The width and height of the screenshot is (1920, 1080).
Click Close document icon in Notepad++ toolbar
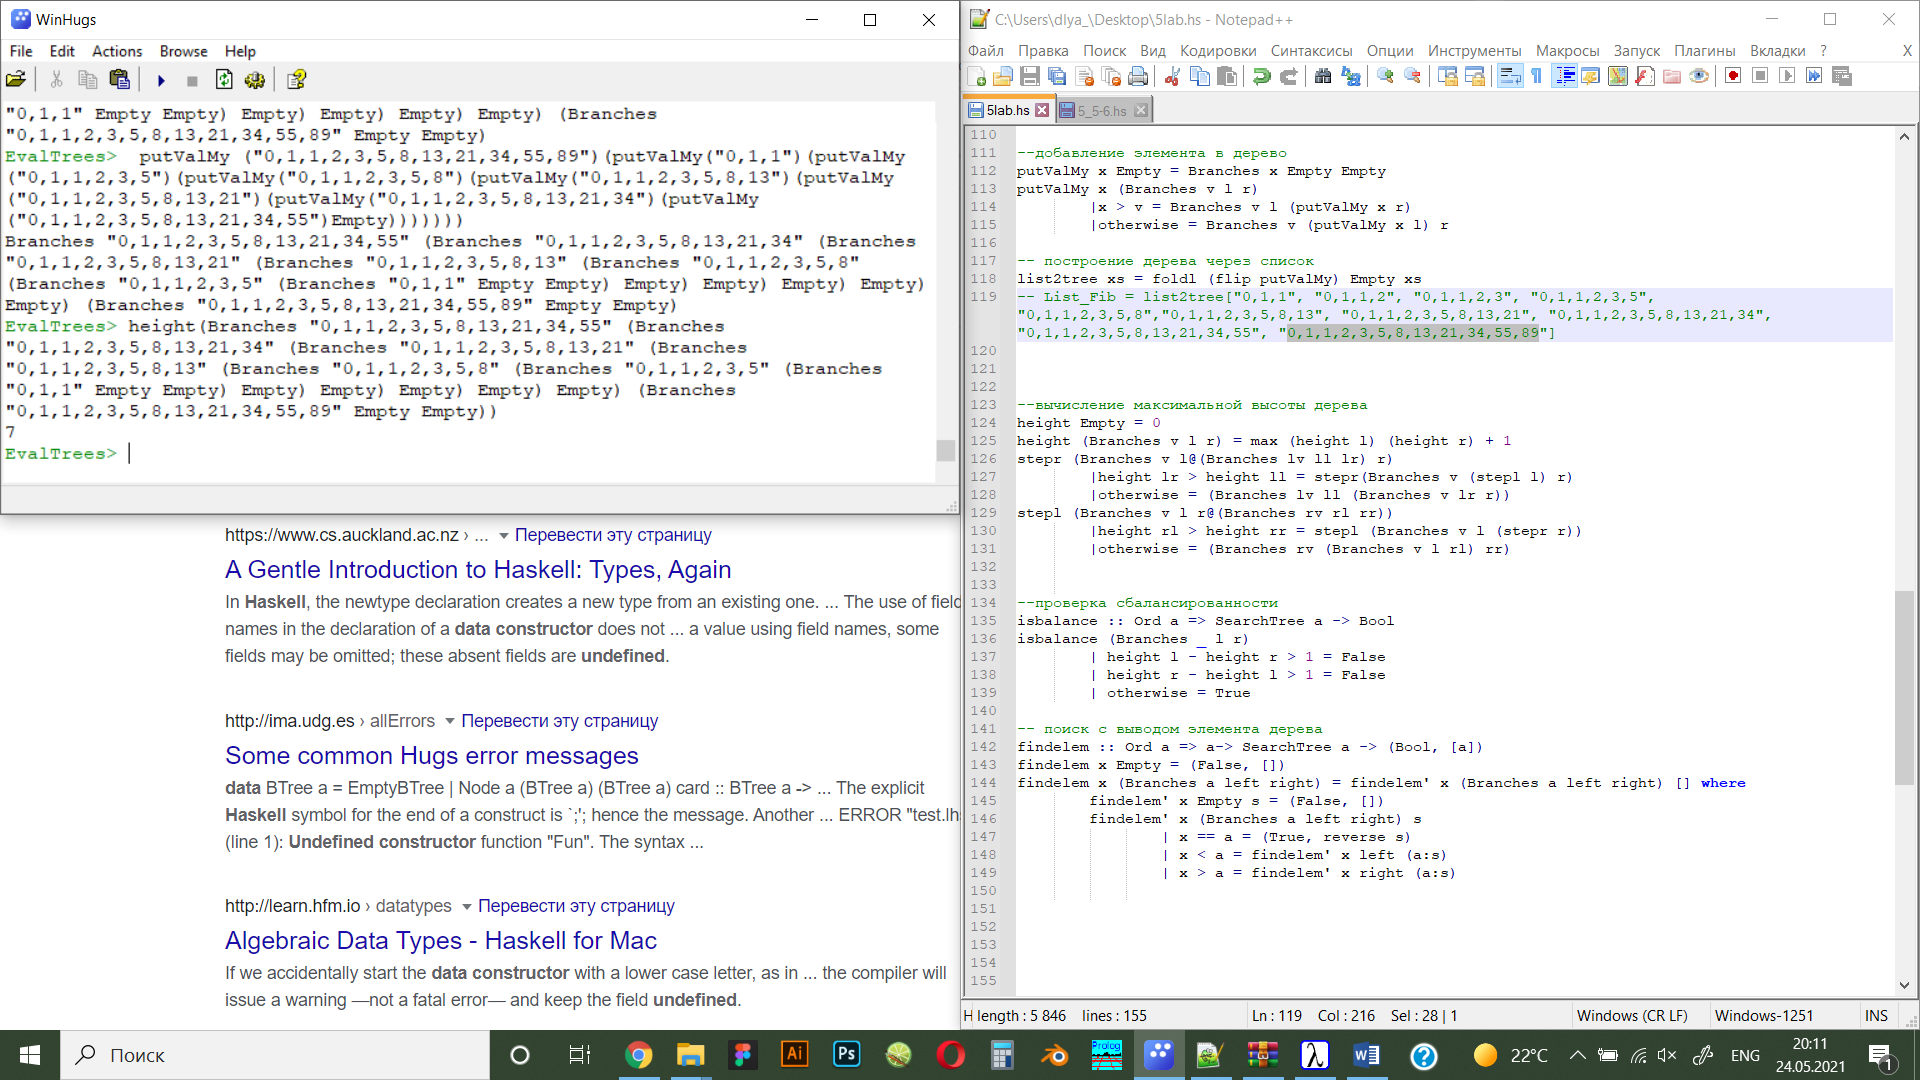coord(1084,77)
